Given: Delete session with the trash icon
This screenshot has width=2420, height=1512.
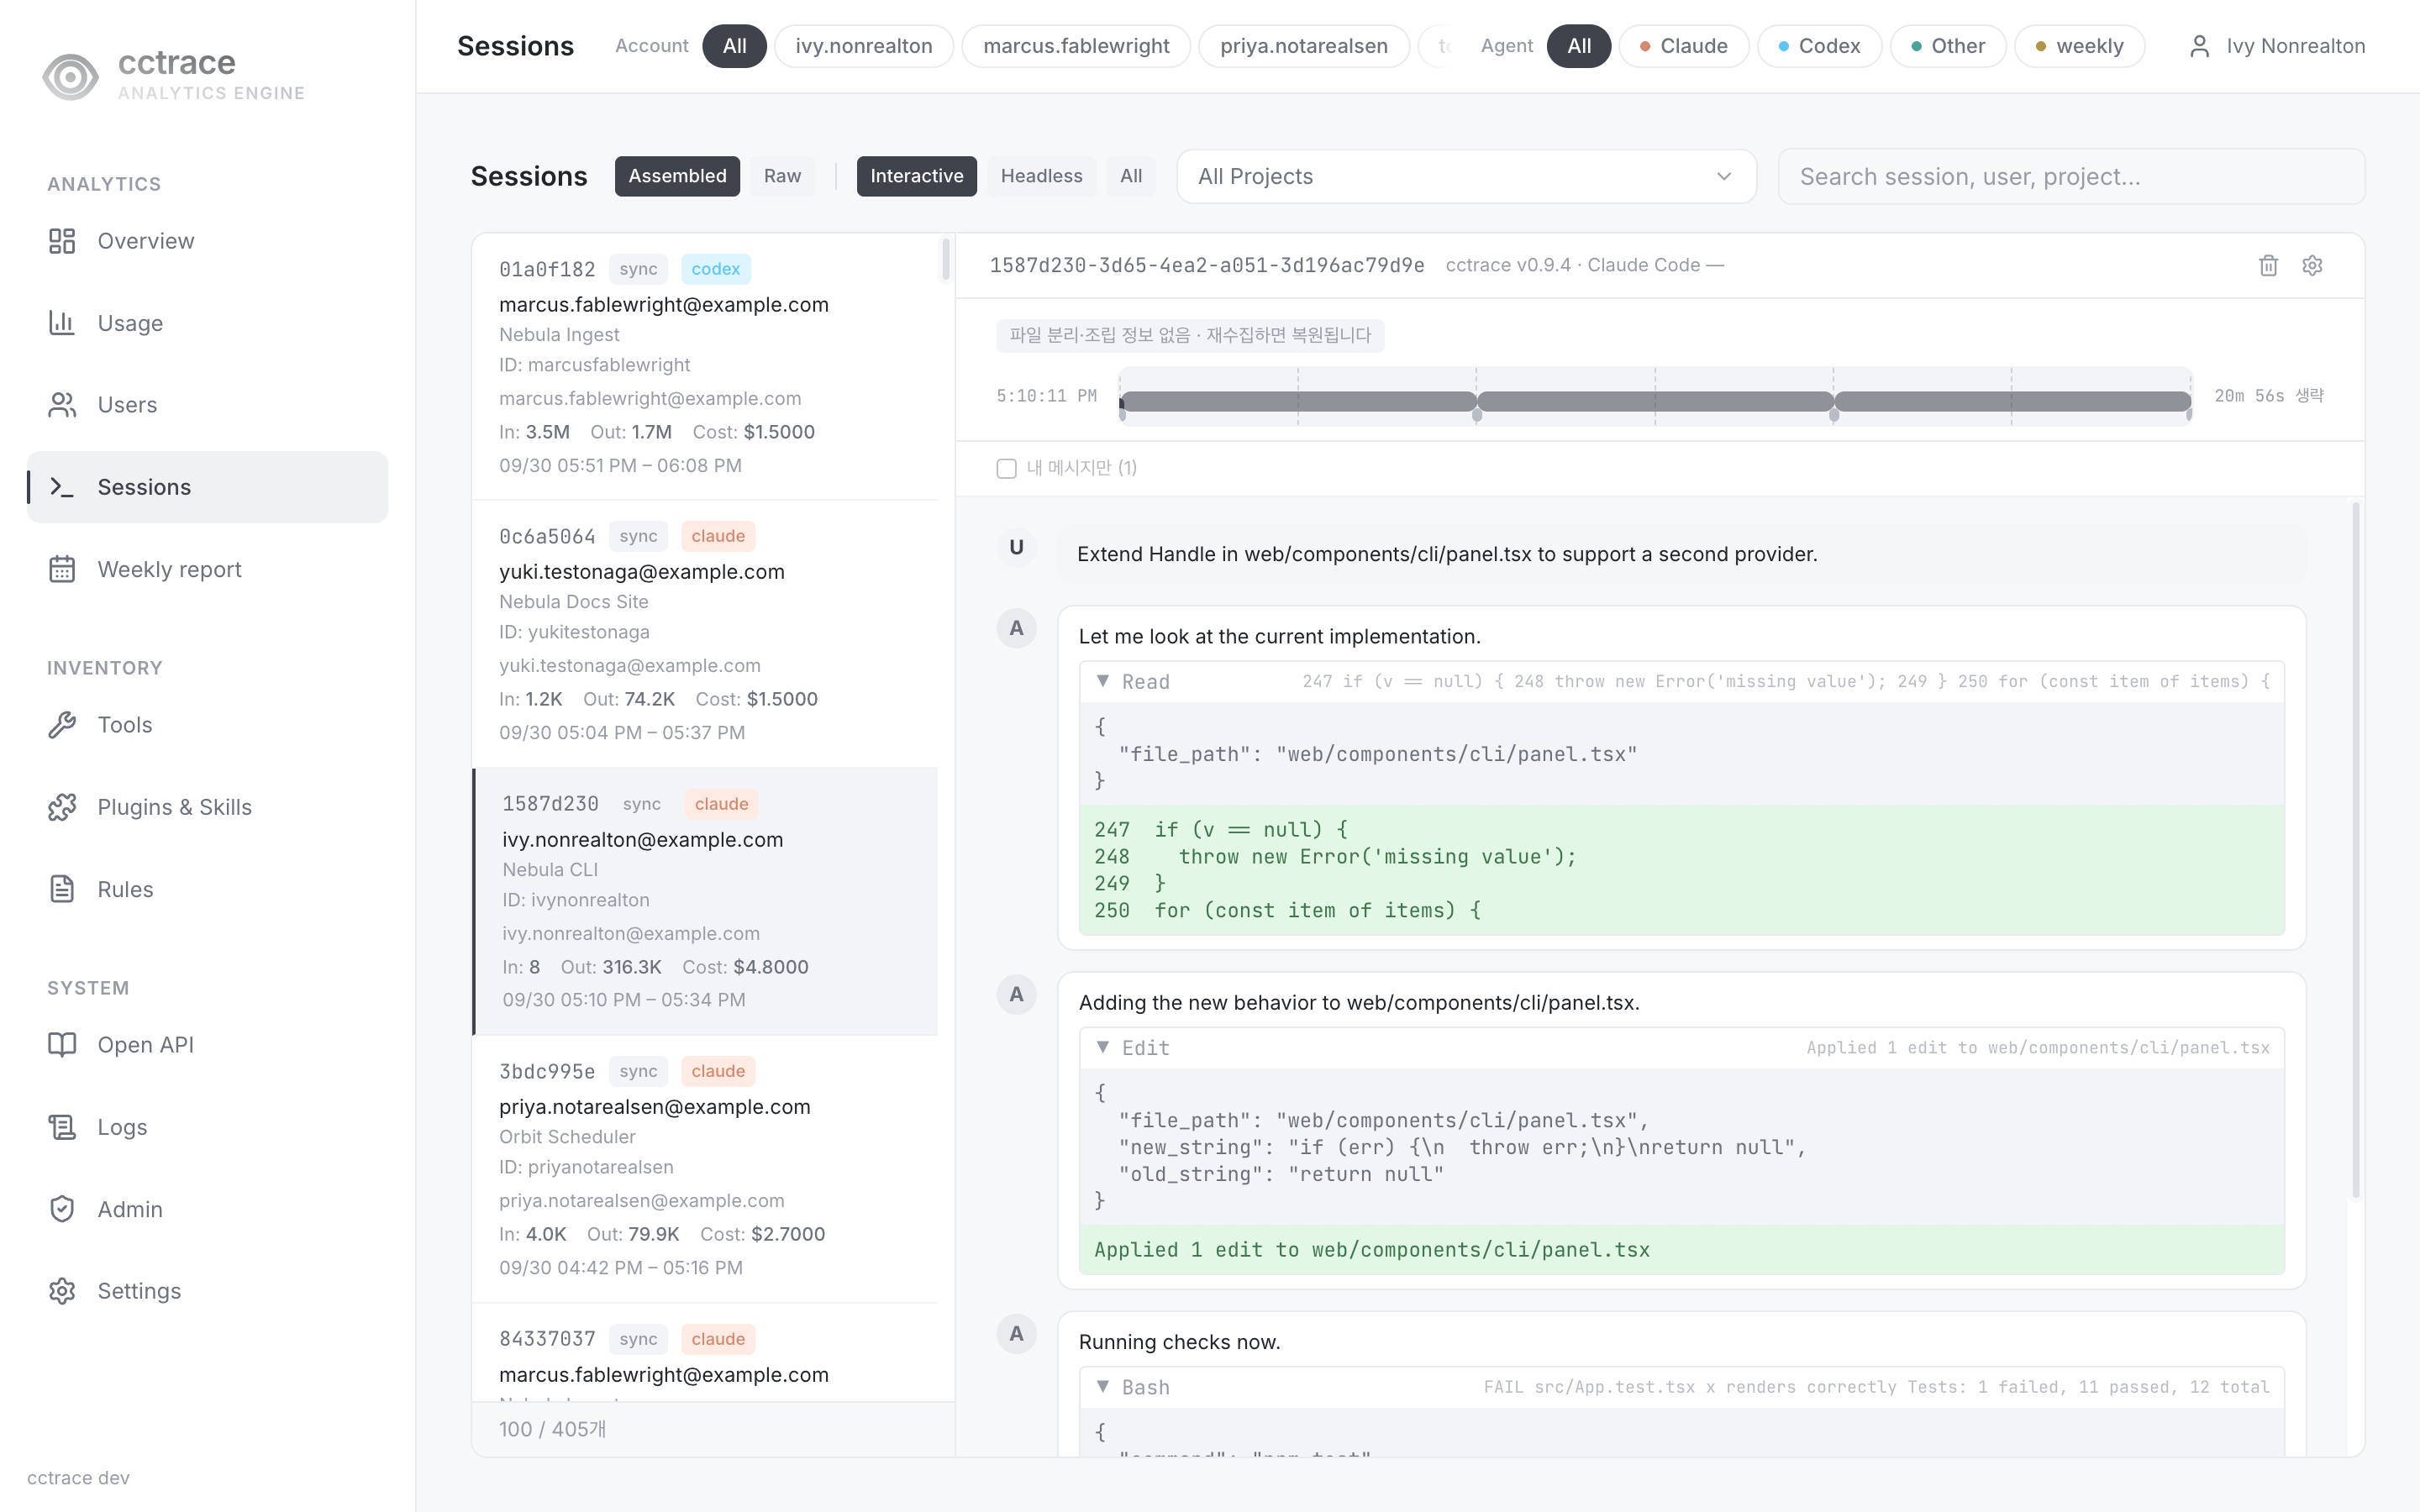Looking at the screenshot, I should 2268,265.
